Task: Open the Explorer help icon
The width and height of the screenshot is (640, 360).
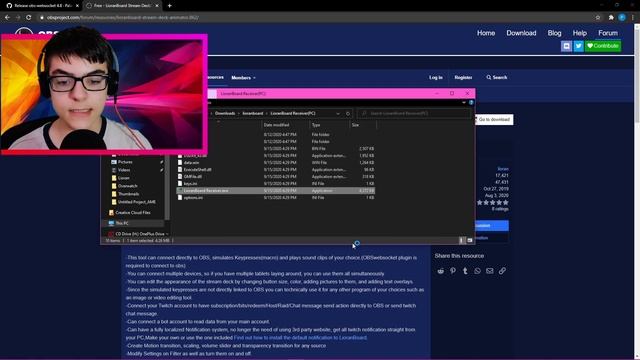Action: pyautogui.click(x=471, y=102)
